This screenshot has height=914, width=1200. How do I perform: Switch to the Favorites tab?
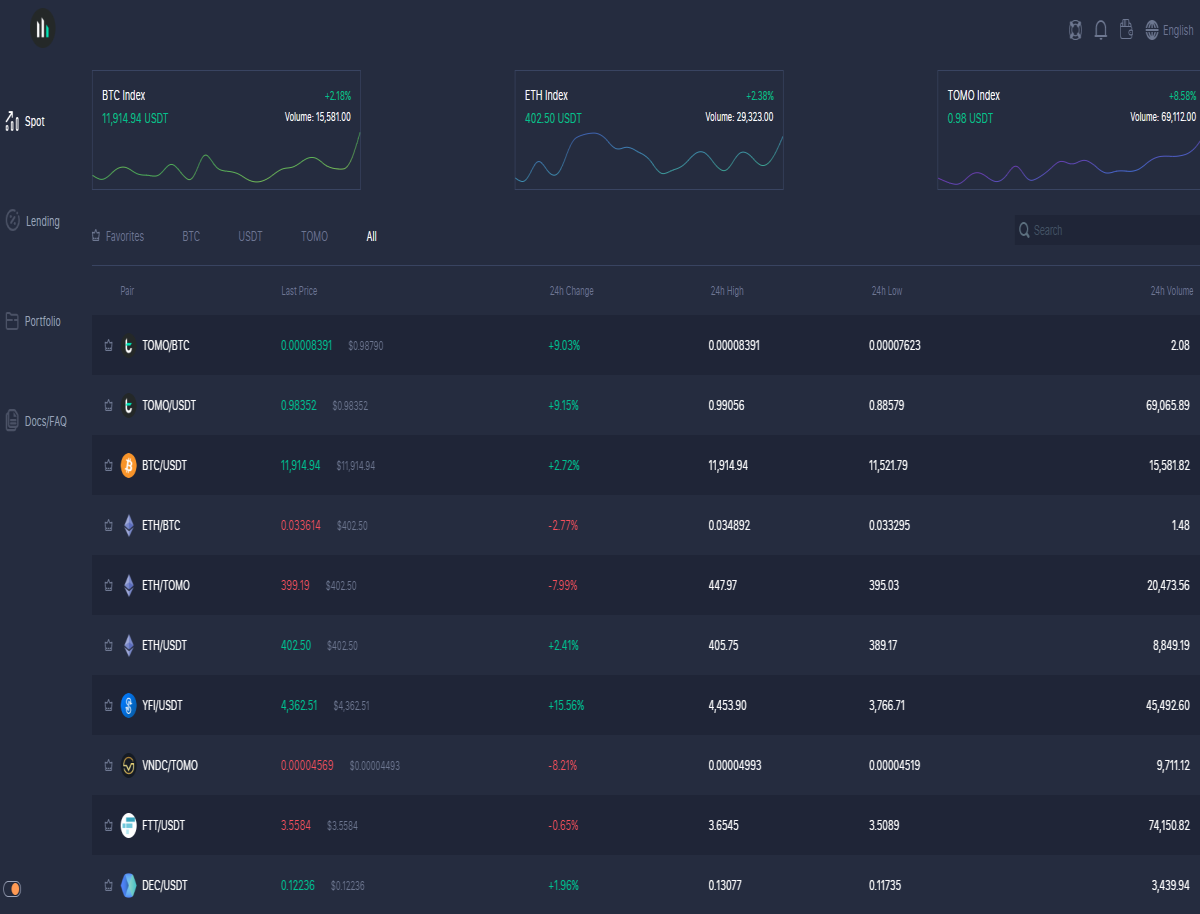coord(118,237)
